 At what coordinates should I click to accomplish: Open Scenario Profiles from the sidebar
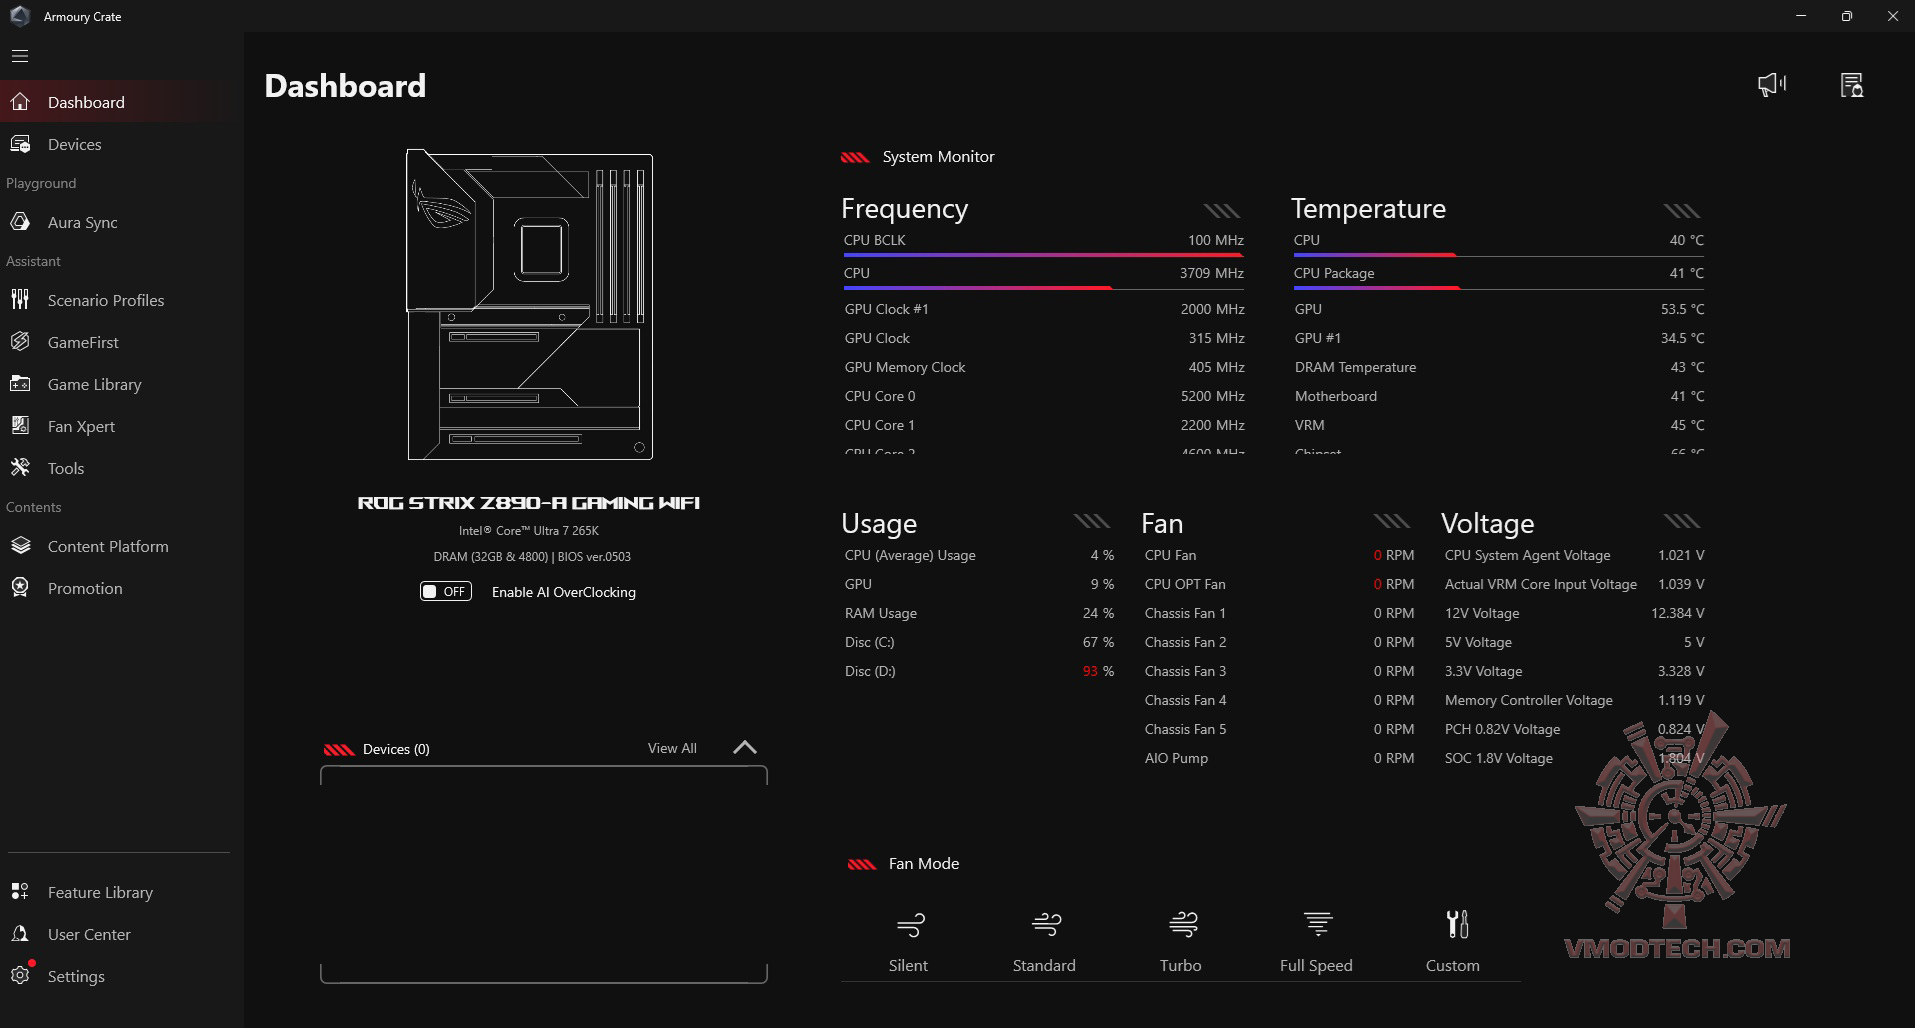[x=121, y=300]
